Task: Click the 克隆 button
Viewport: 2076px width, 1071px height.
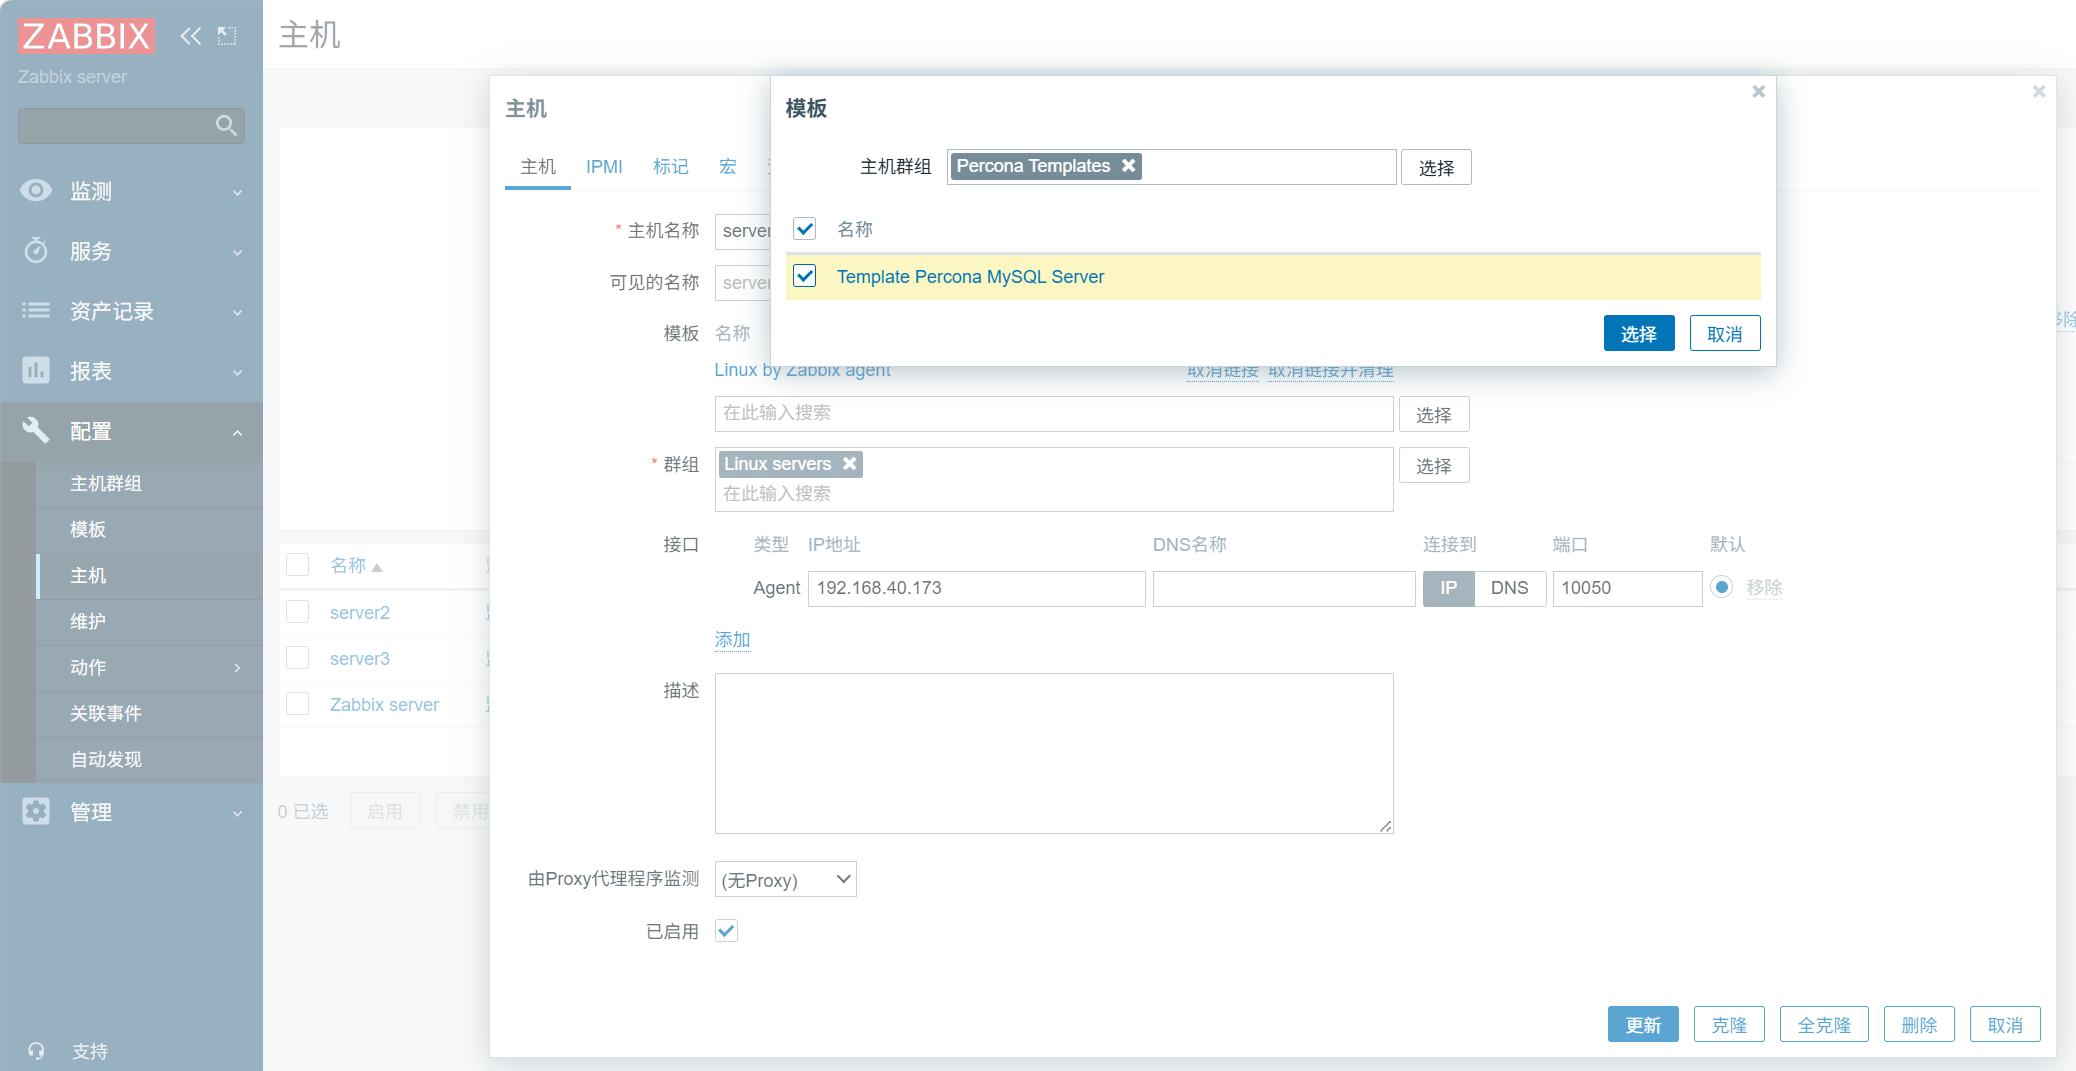Action: (1729, 1025)
